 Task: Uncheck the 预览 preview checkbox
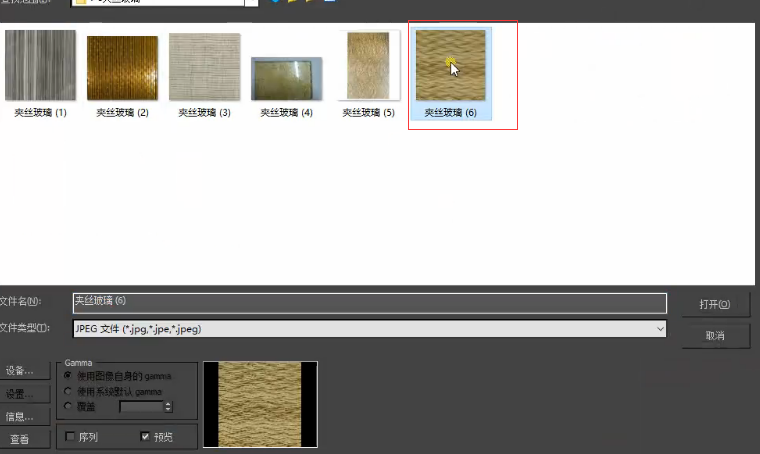tap(146, 437)
